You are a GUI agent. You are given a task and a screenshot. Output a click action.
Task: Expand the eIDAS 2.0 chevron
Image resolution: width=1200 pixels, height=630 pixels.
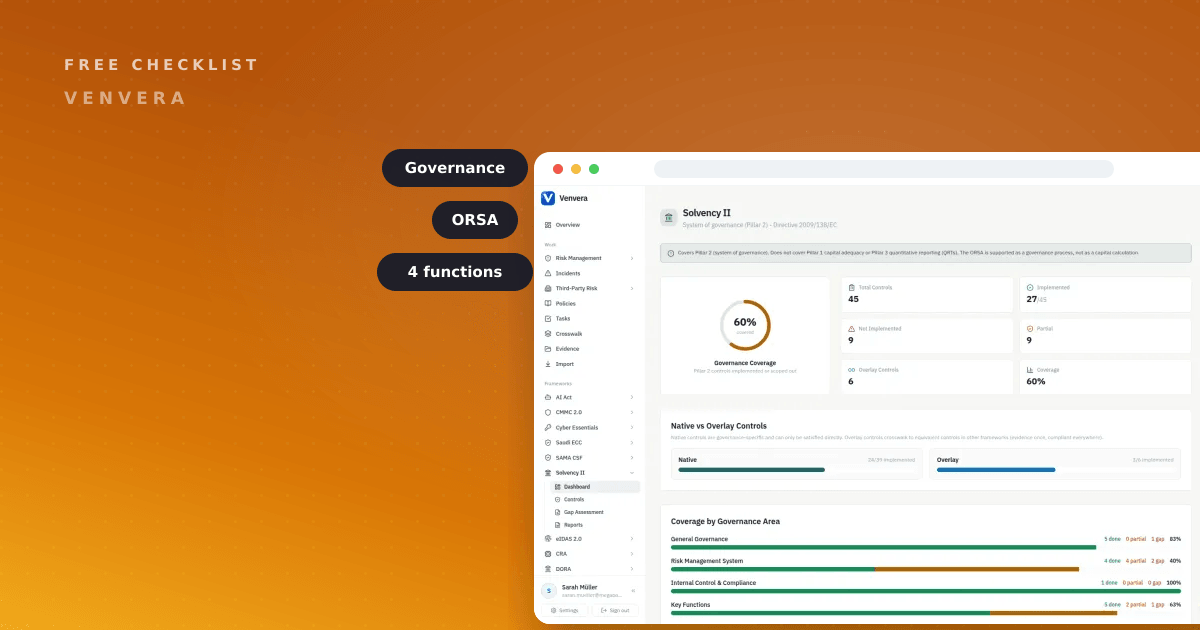click(632, 538)
